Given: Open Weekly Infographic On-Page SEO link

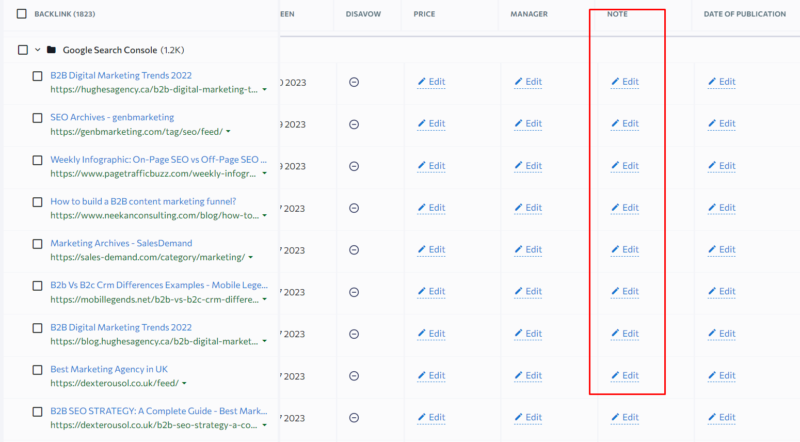Looking at the screenshot, I should (x=159, y=160).
